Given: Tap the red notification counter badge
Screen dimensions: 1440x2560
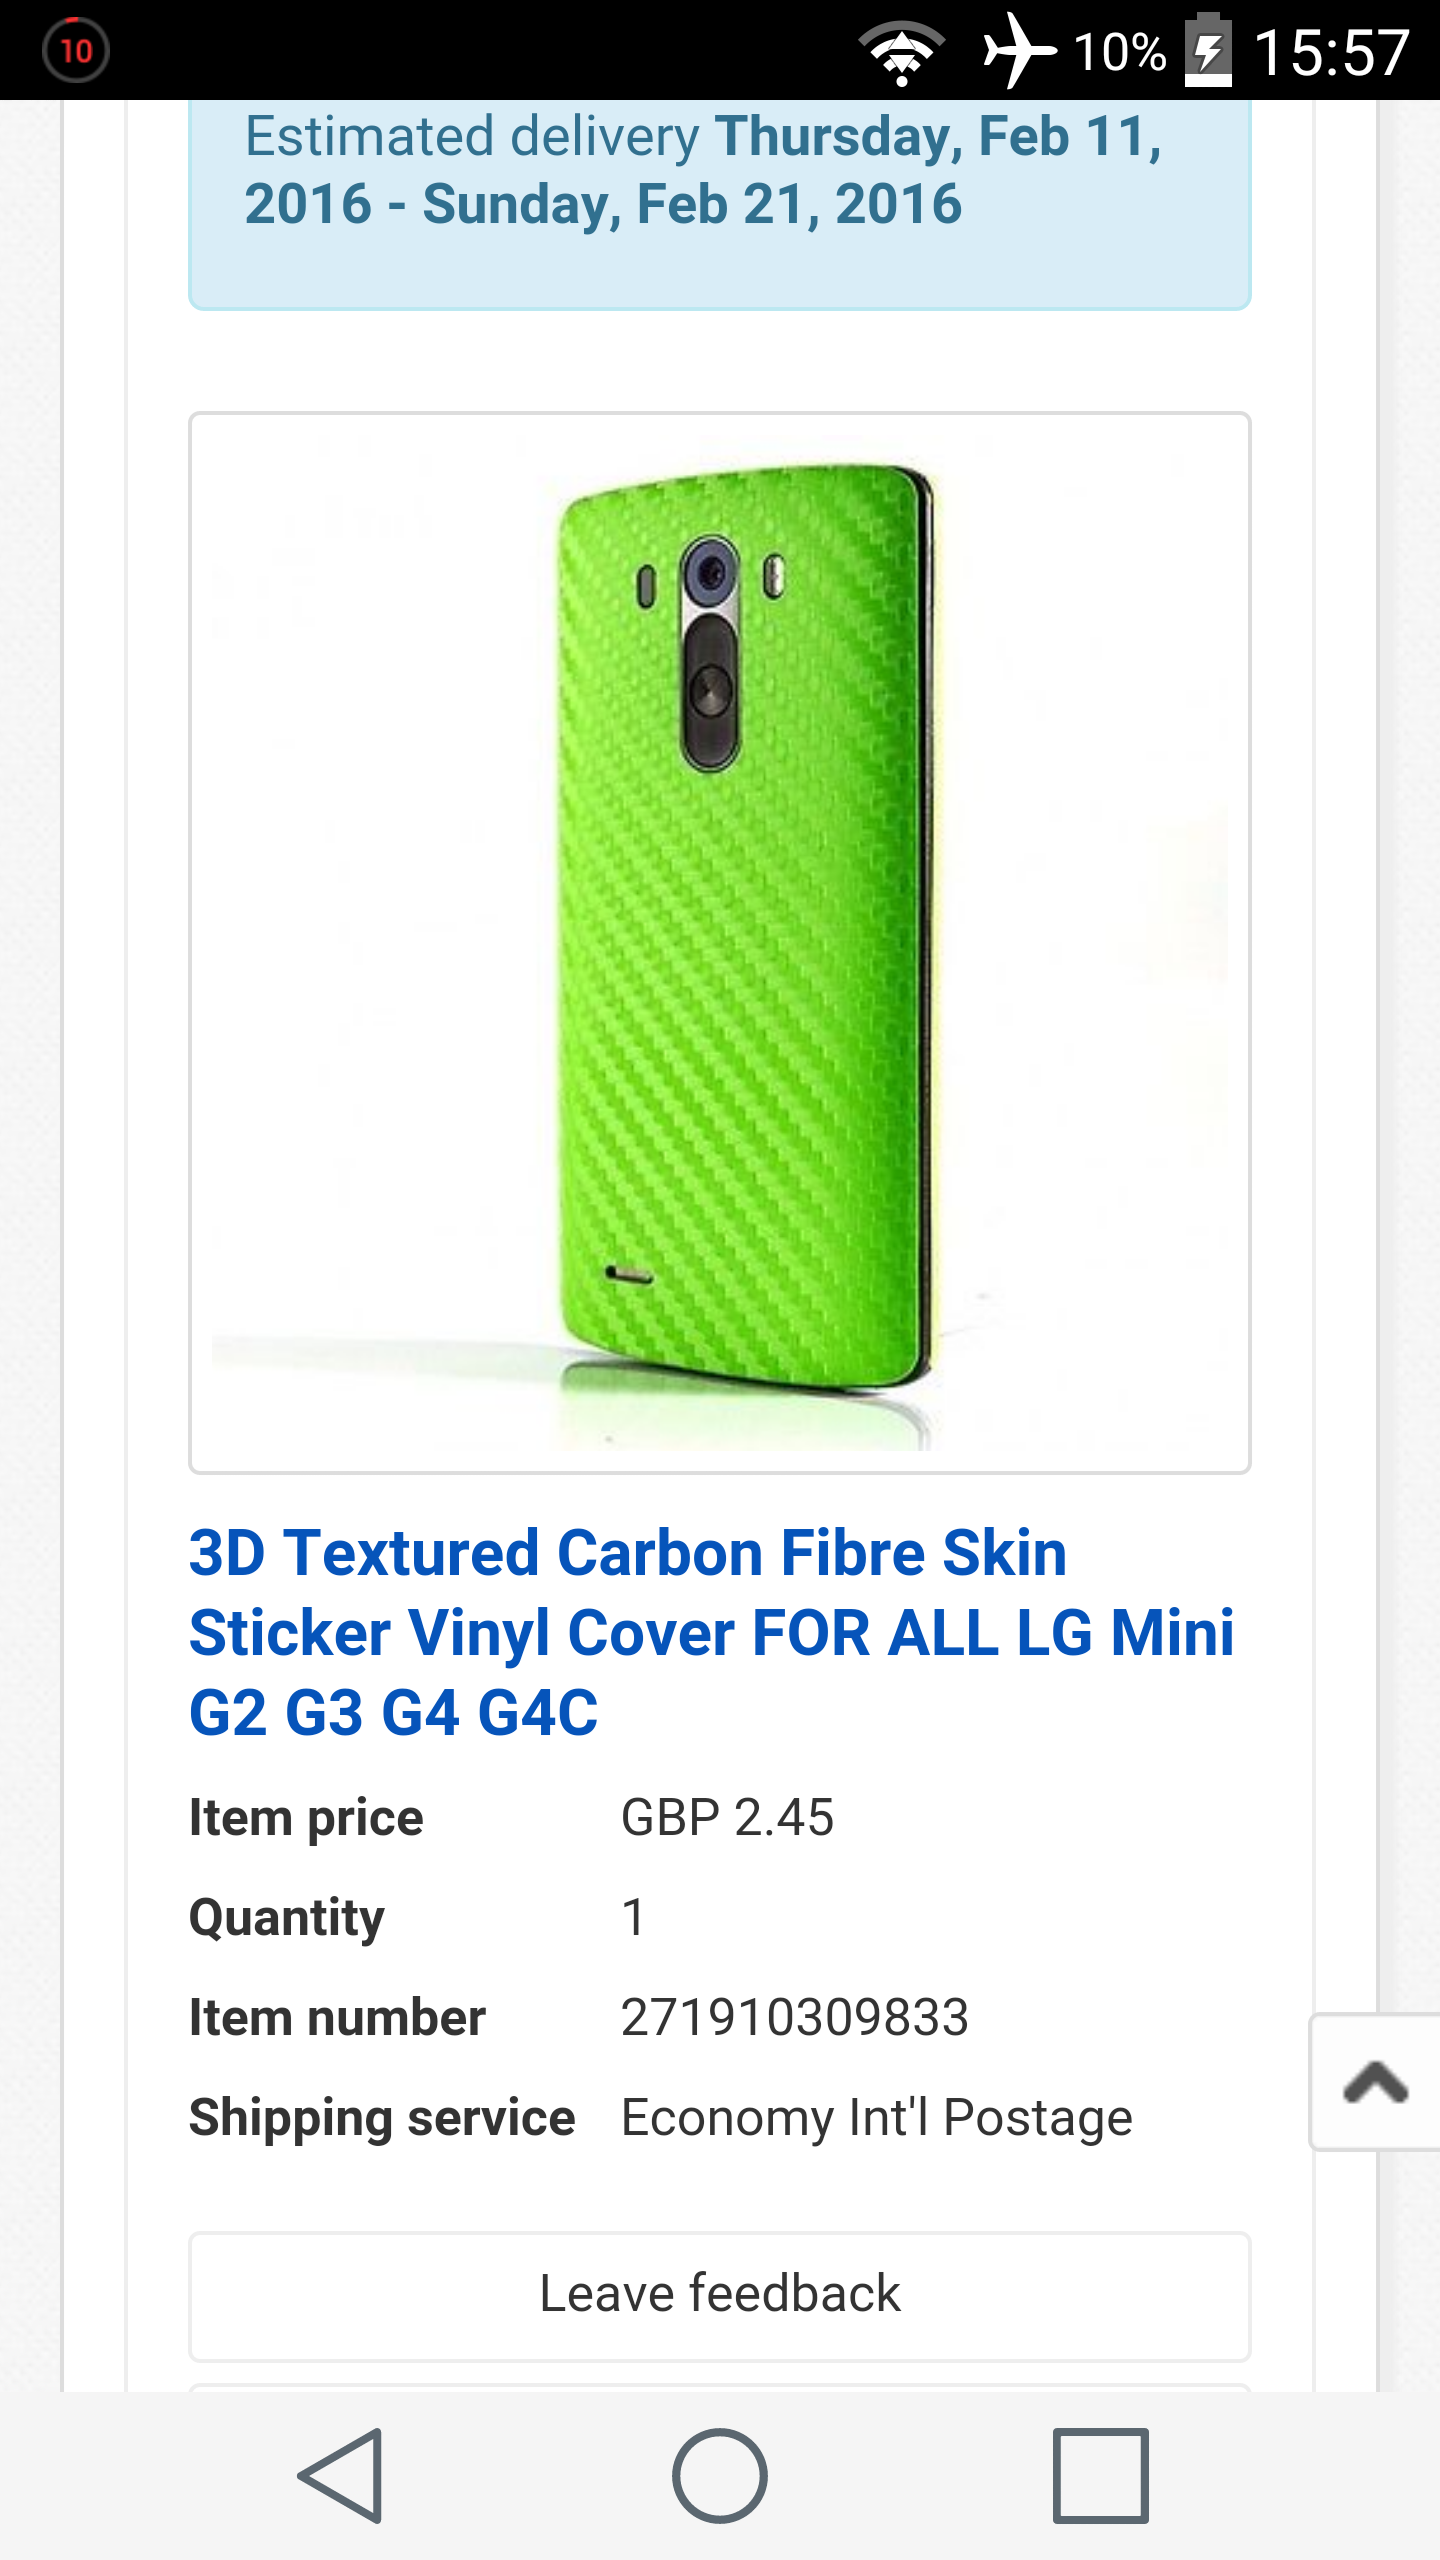Looking at the screenshot, I should tap(76, 50).
